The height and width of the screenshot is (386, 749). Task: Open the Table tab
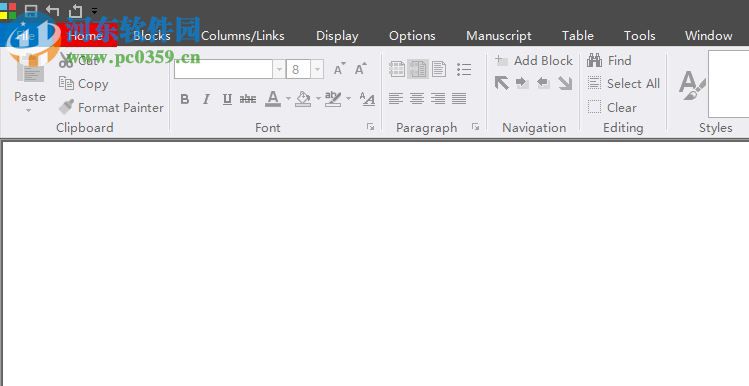click(578, 35)
